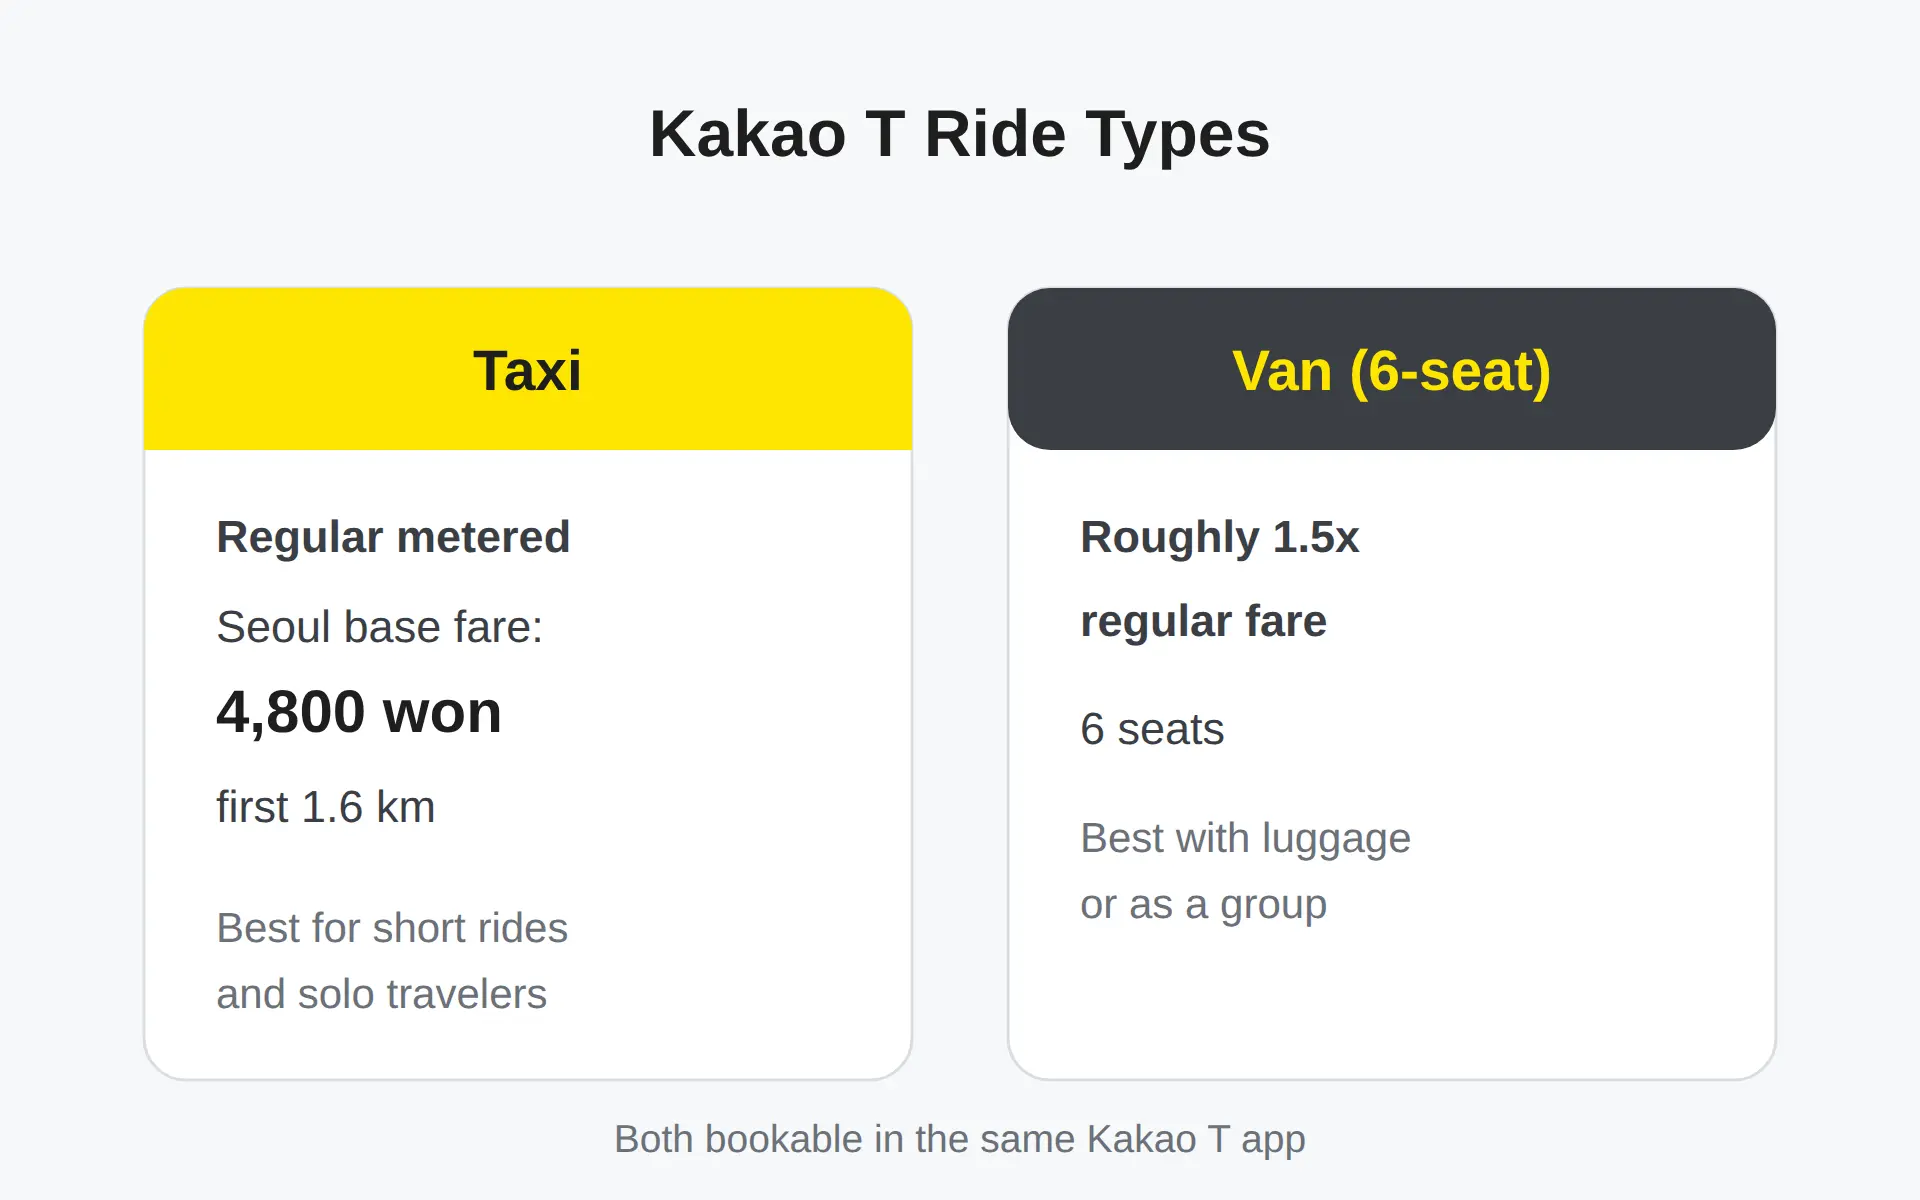
Task: Click the word Taxi in yellow header
Action: [x=527, y=371]
